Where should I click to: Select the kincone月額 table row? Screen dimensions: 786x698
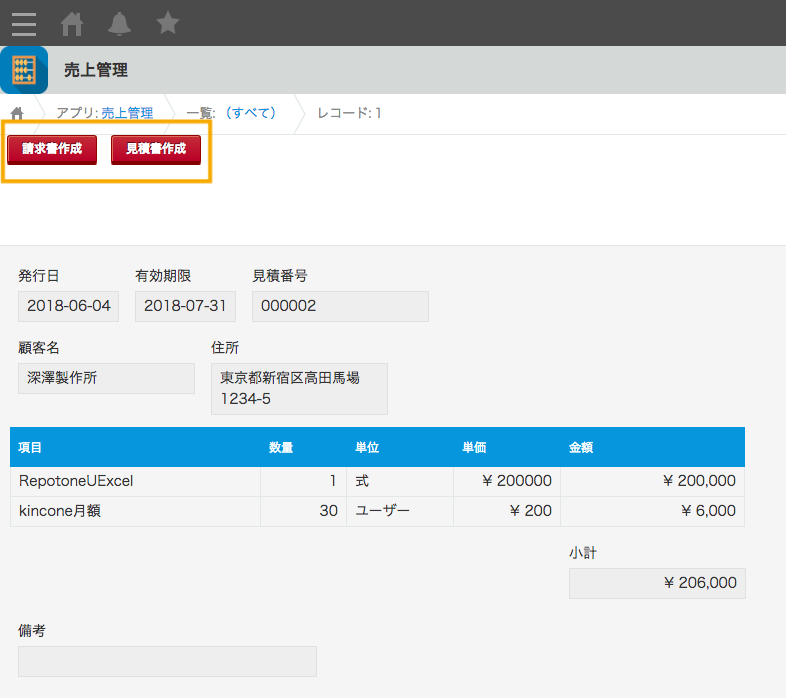(377, 511)
